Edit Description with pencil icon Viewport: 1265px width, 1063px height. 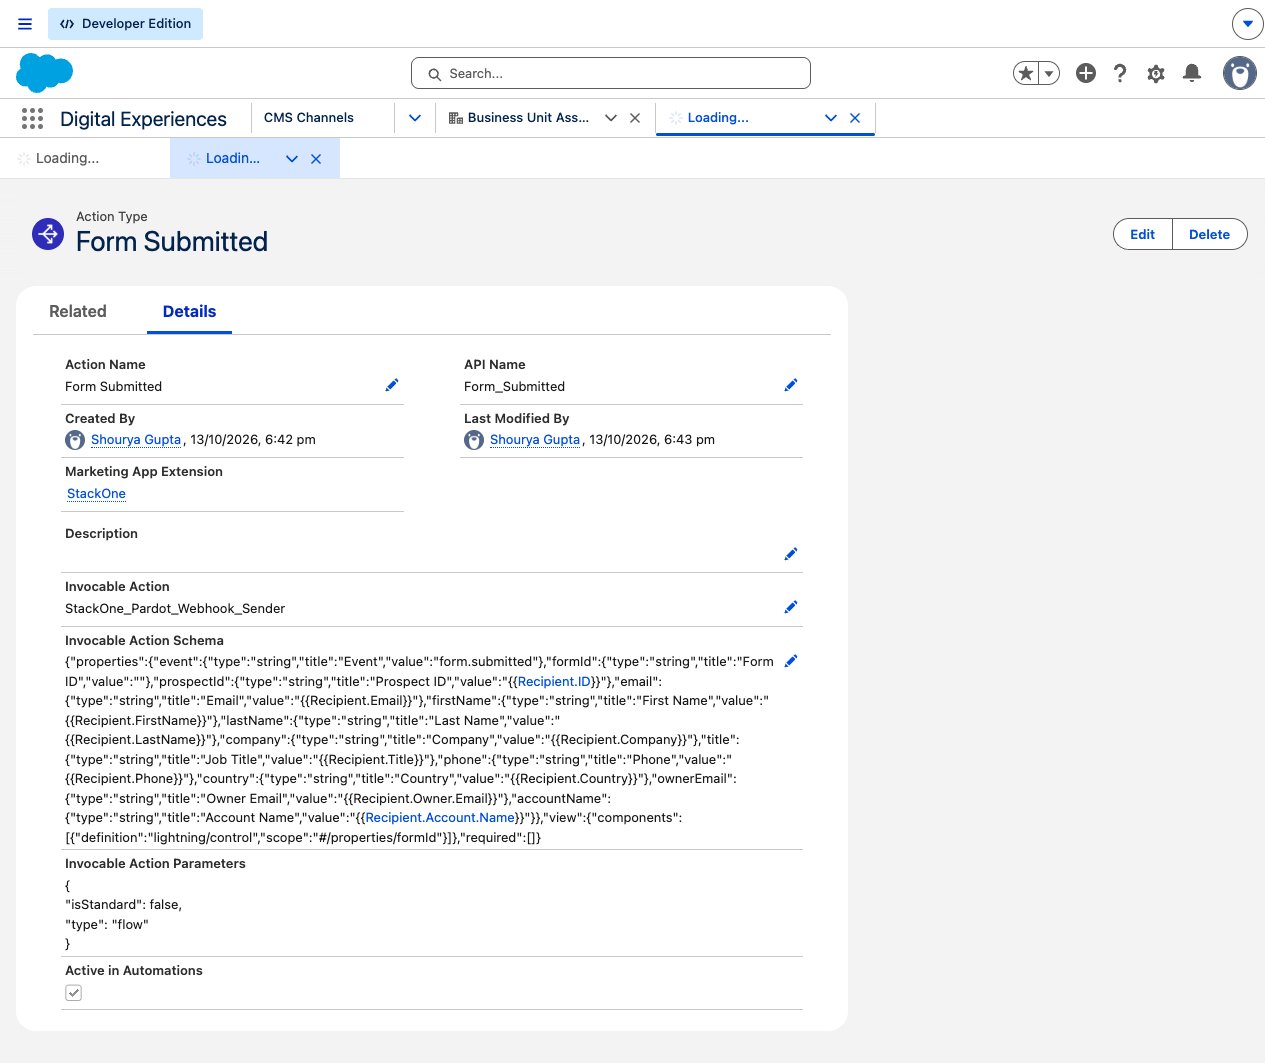(x=791, y=554)
